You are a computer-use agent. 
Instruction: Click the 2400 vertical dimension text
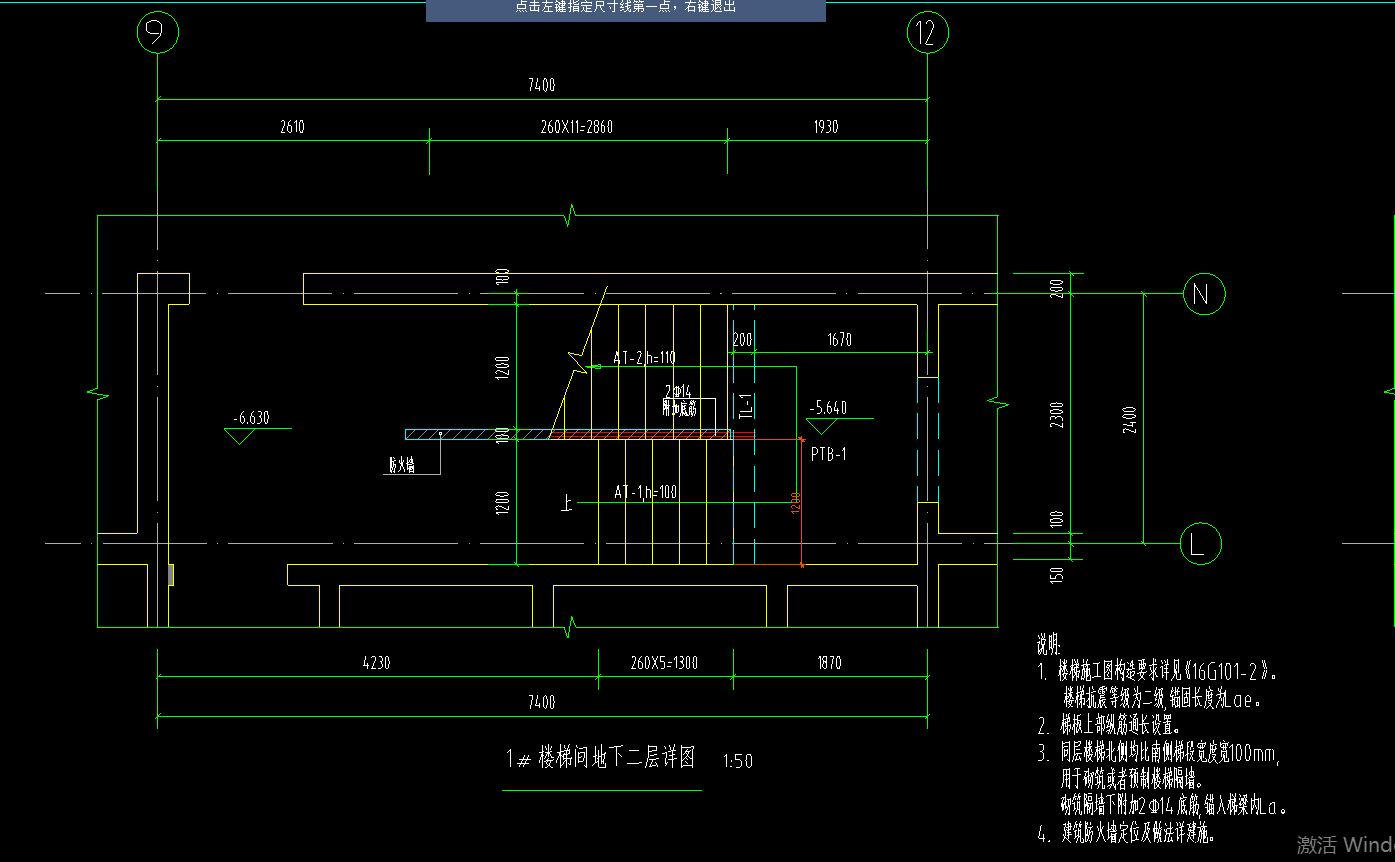point(1129,419)
